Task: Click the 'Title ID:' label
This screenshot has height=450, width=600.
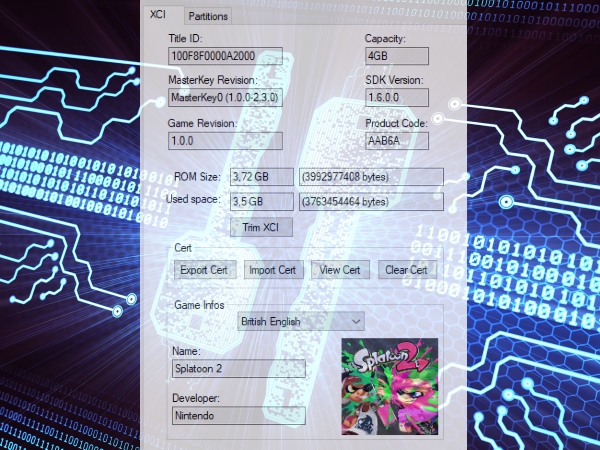Action: coord(185,39)
